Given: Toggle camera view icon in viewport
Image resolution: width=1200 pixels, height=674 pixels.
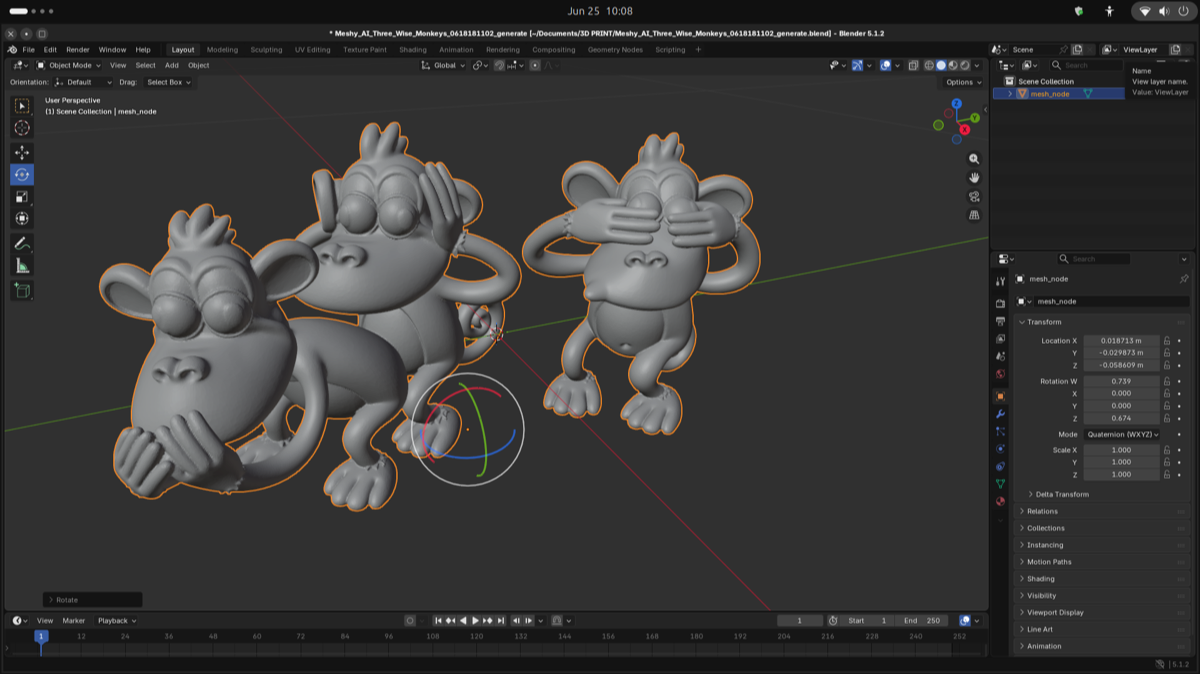Looking at the screenshot, I should pyautogui.click(x=974, y=196).
